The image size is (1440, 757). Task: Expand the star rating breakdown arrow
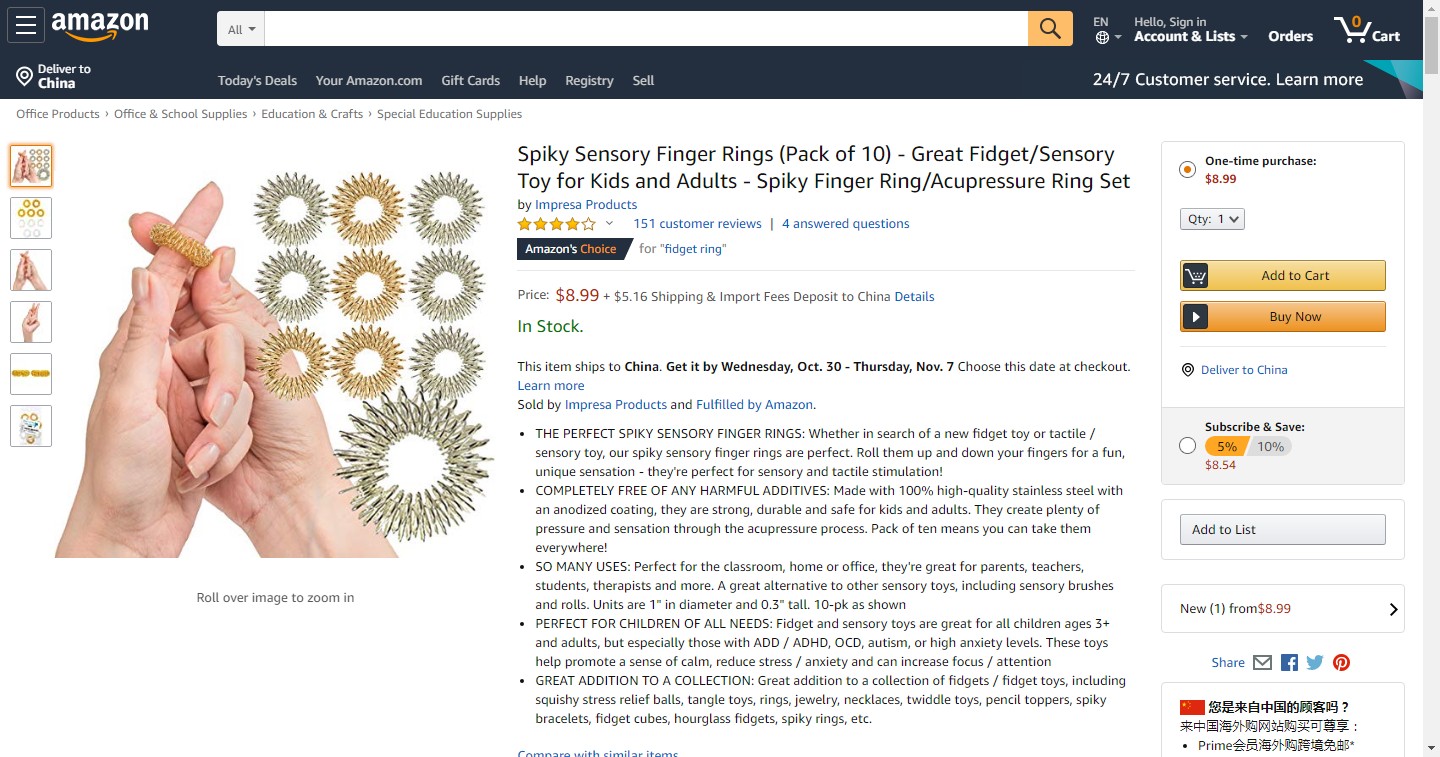click(x=609, y=224)
